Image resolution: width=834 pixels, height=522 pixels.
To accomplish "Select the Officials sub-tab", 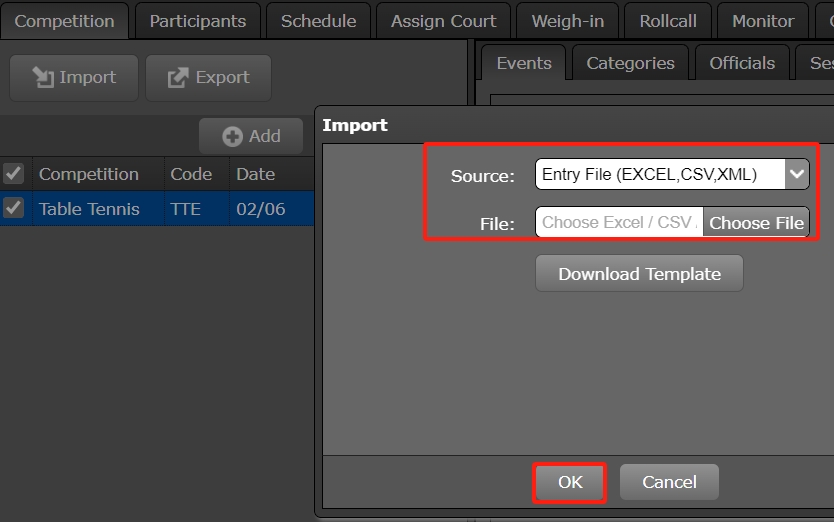I will coord(742,63).
